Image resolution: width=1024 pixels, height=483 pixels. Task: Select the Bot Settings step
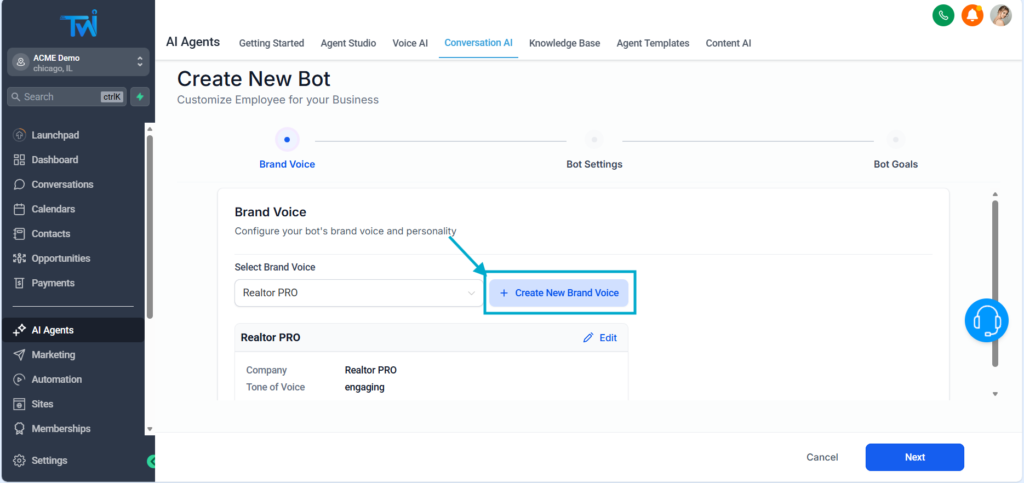pos(594,141)
